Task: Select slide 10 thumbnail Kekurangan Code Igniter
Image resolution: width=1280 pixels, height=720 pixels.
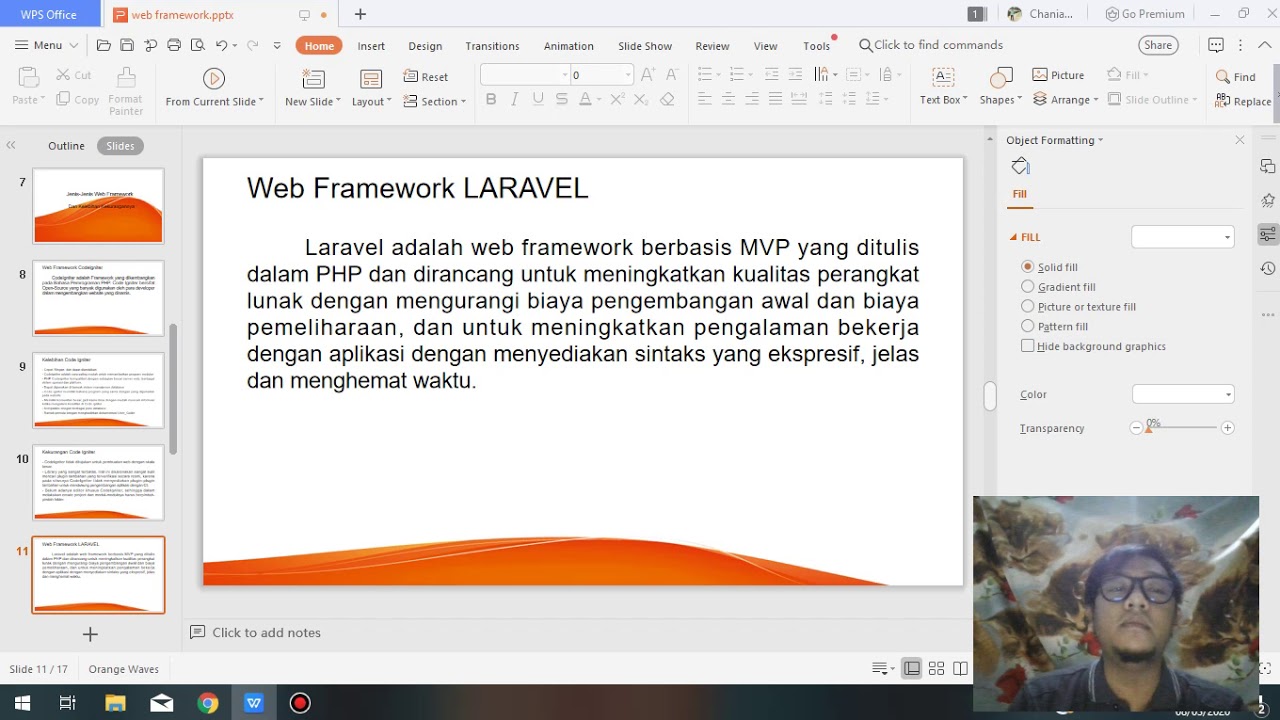Action: coord(98,483)
